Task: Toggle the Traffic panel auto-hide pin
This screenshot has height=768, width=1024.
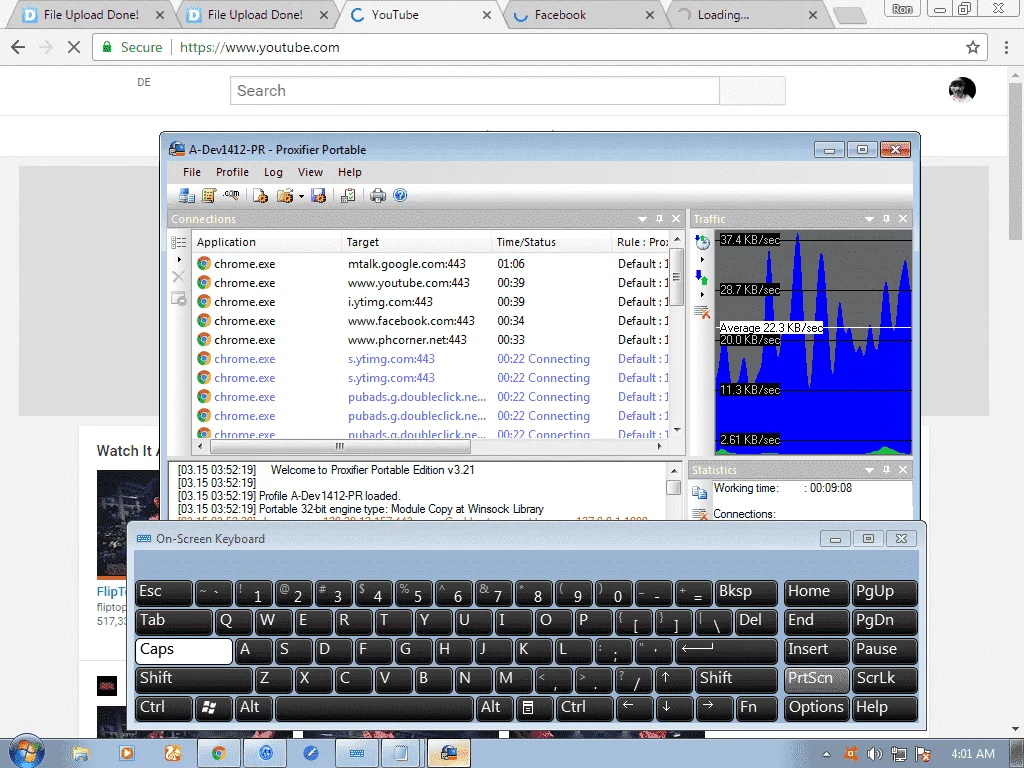Action: click(x=886, y=219)
